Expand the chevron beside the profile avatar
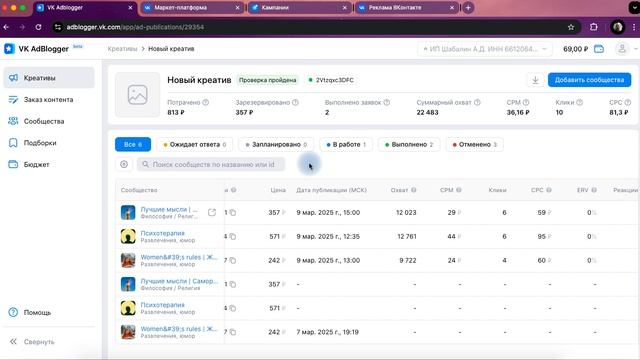 [x=635, y=49]
